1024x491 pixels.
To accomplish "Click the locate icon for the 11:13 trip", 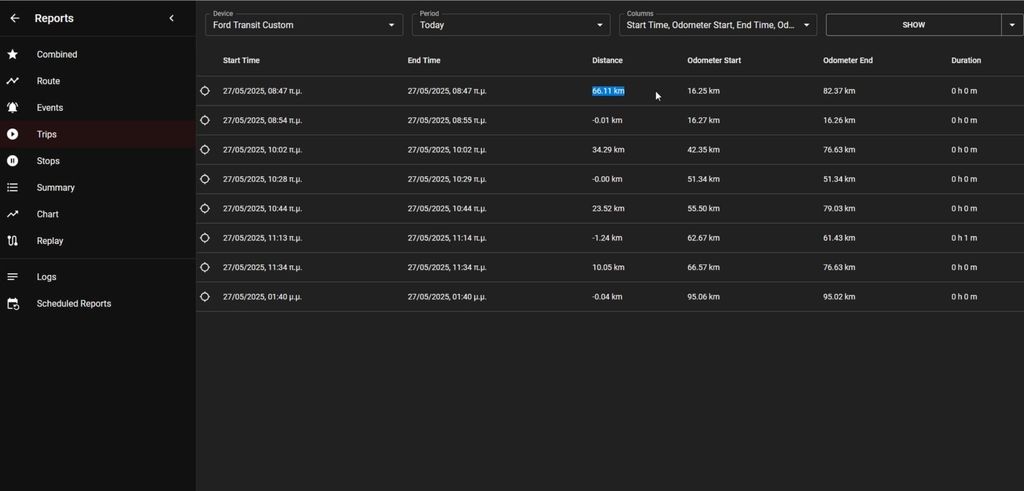I will pyautogui.click(x=205, y=238).
